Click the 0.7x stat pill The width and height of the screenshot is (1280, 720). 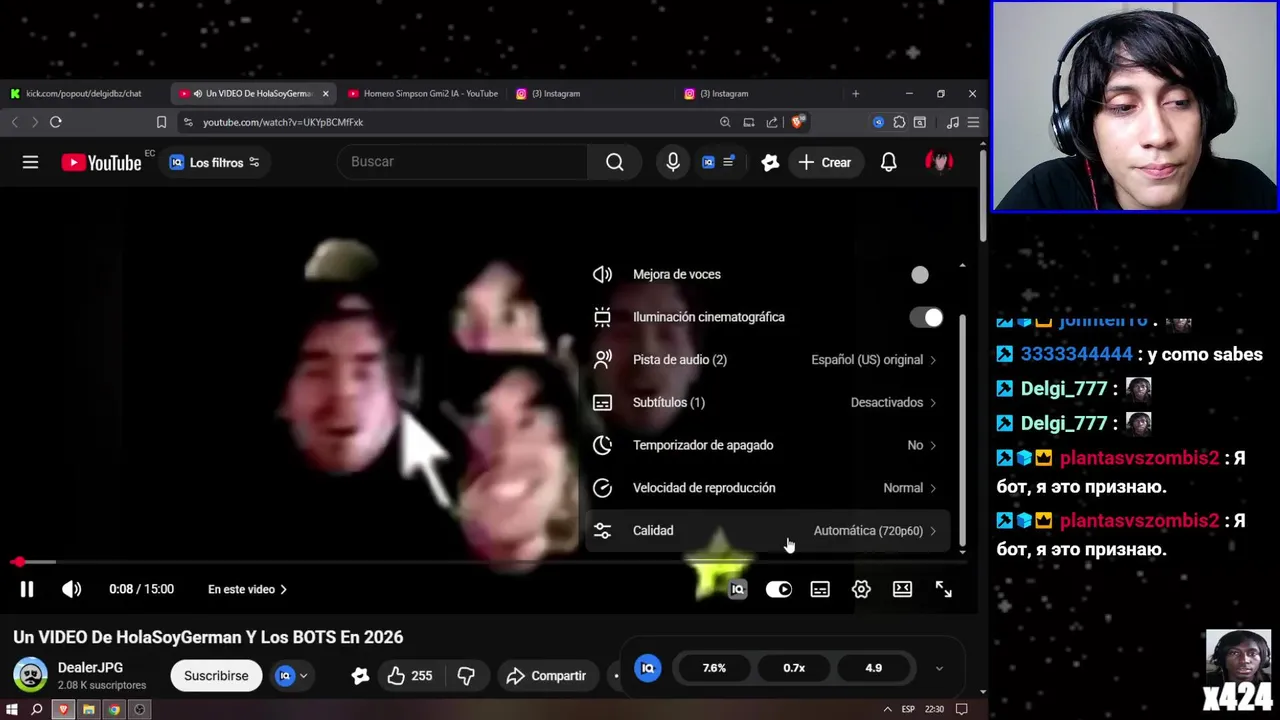point(794,668)
